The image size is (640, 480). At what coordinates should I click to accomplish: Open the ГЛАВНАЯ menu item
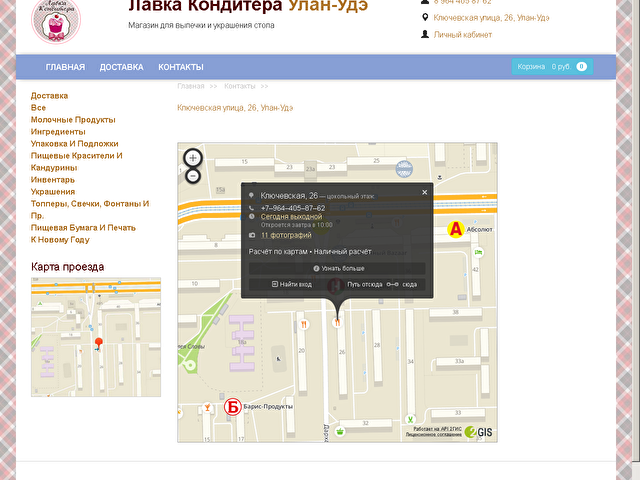coord(65,67)
